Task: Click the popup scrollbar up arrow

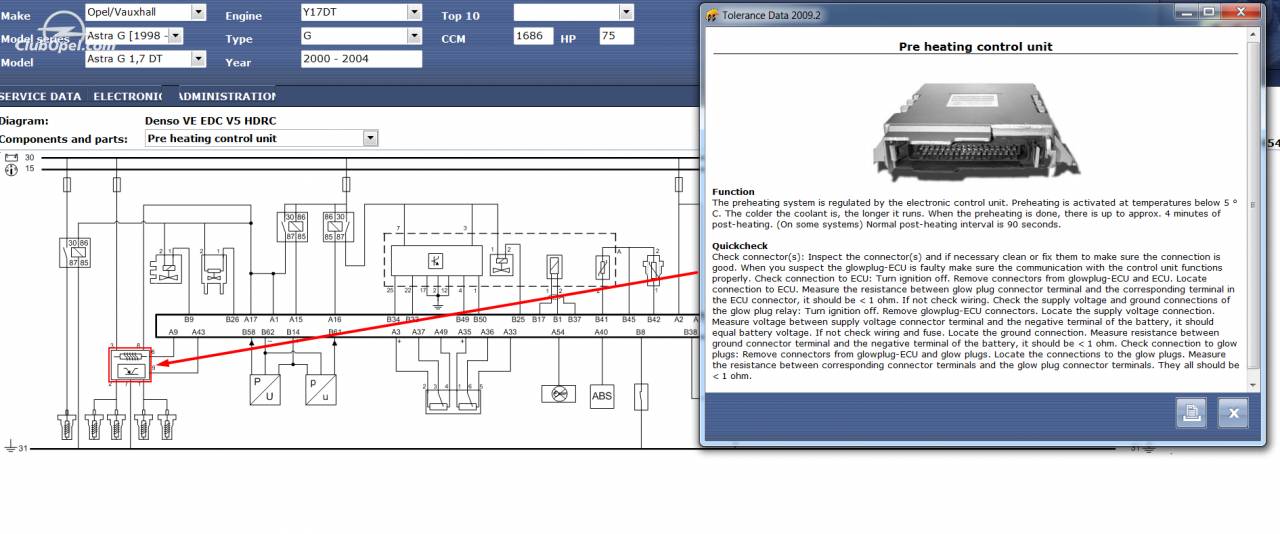Action: 1255,35
